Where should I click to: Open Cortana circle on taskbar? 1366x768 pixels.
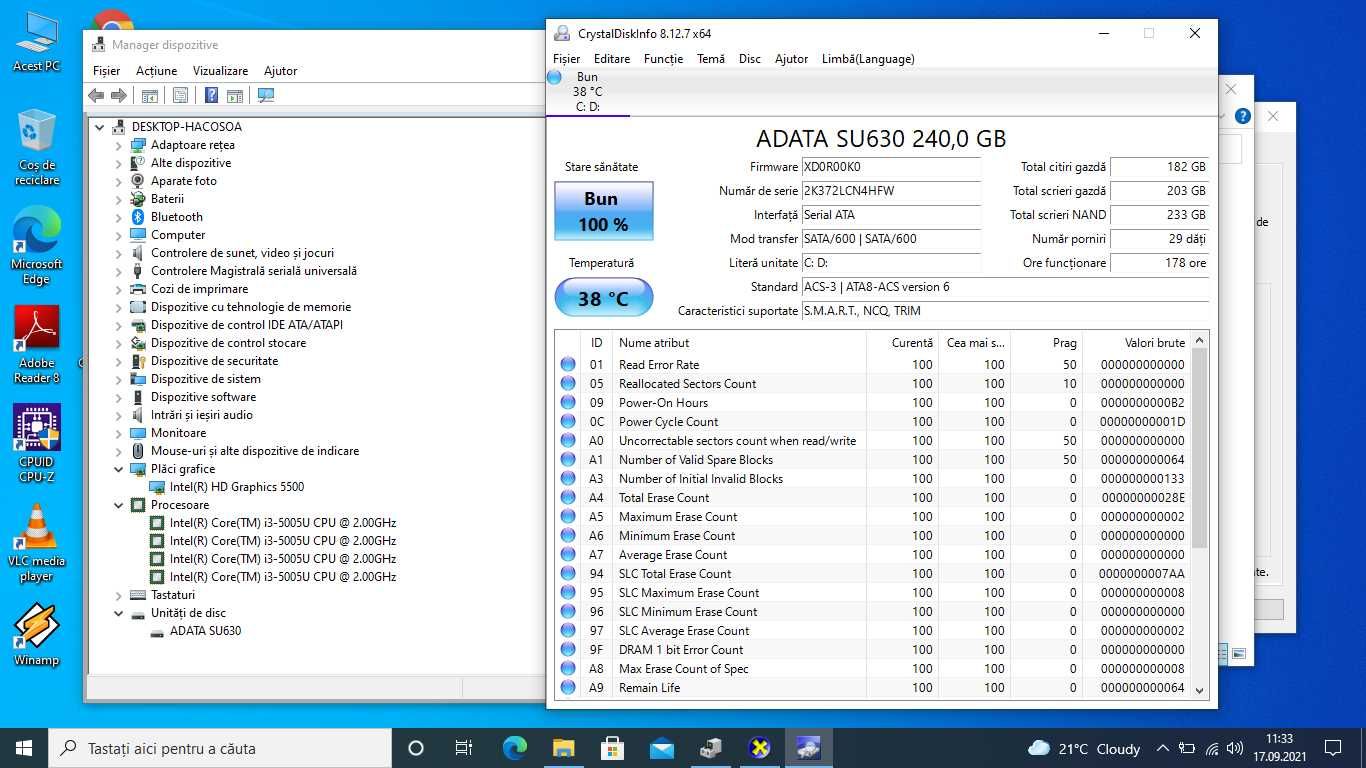point(416,748)
